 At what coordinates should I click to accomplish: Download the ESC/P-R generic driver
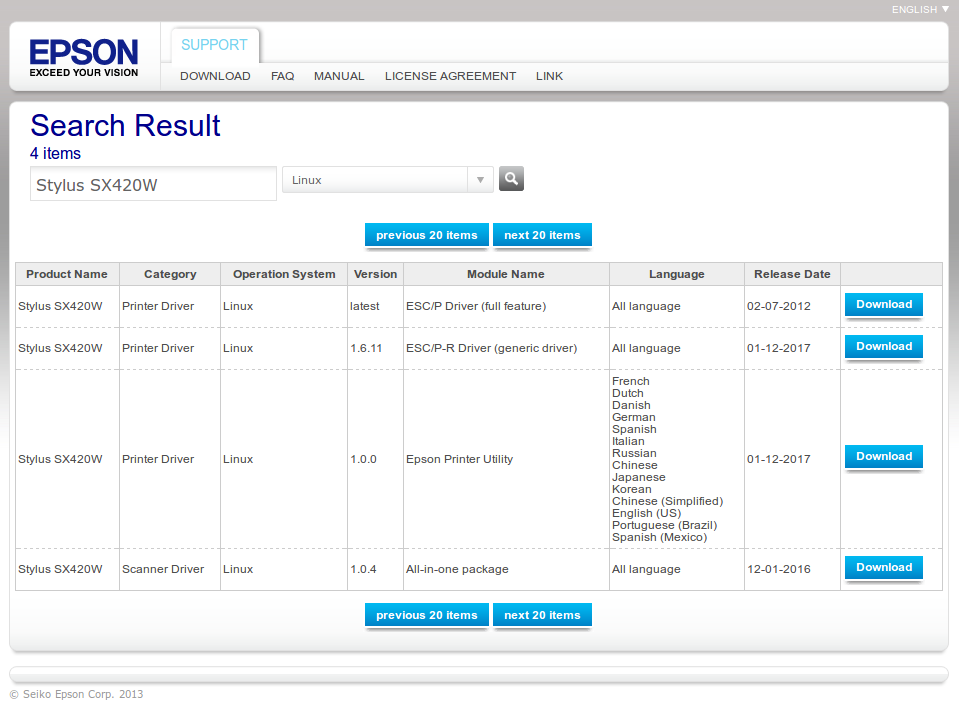click(x=883, y=347)
